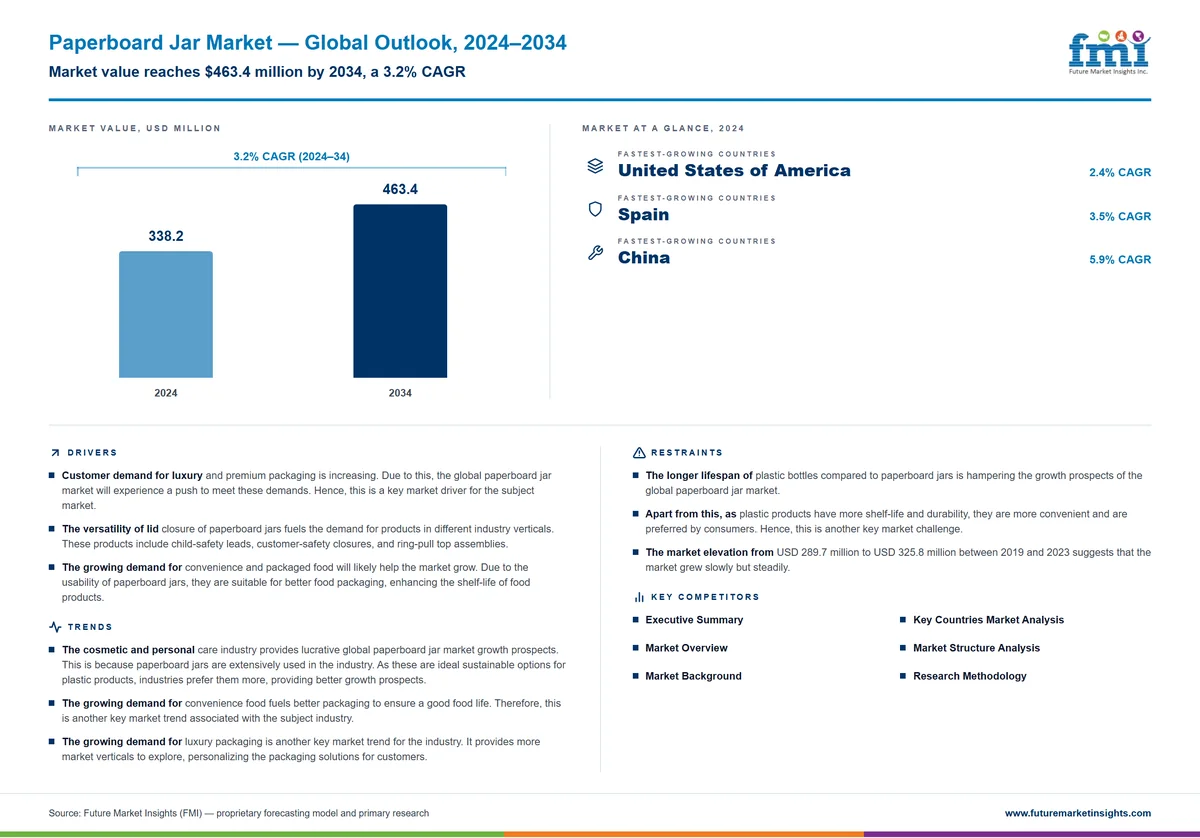Click the trend bullet mentioning luxury packaging
This screenshot has height=838, width=1200.
click(295, 749)
